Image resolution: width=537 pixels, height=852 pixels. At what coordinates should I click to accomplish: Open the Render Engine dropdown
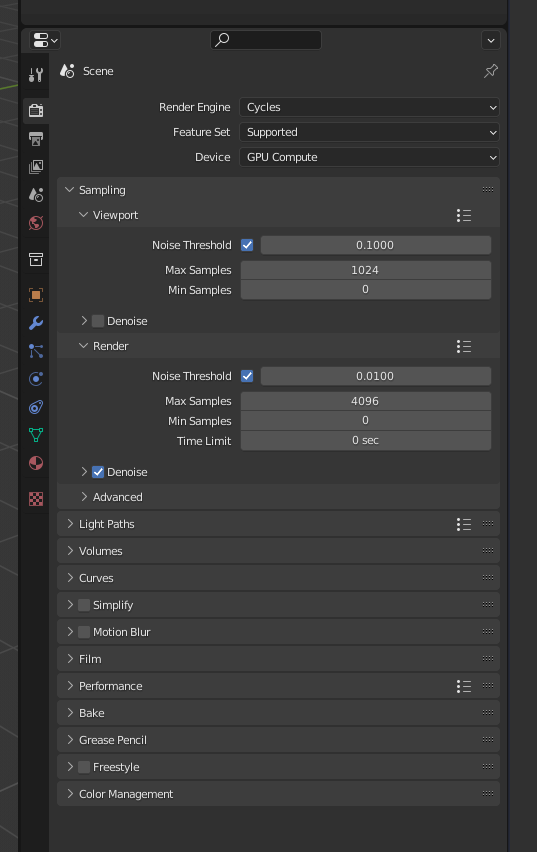(369, 107)
